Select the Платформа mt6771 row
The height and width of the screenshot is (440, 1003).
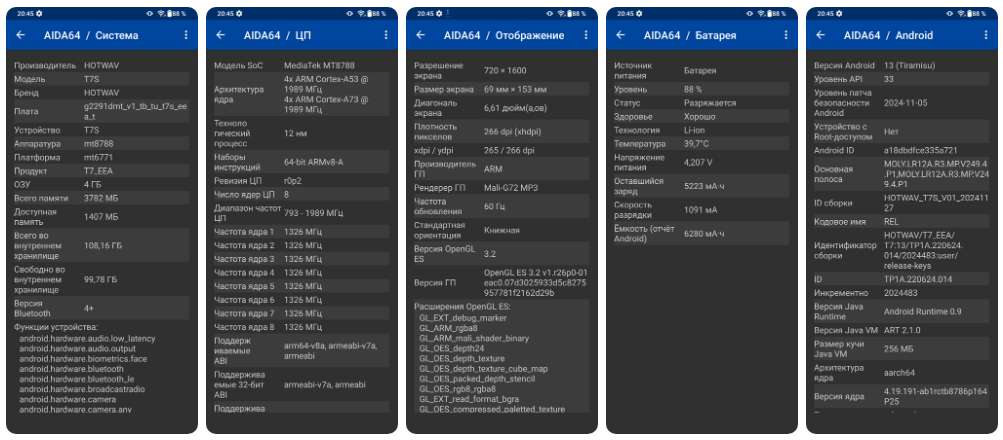(101, 157)
